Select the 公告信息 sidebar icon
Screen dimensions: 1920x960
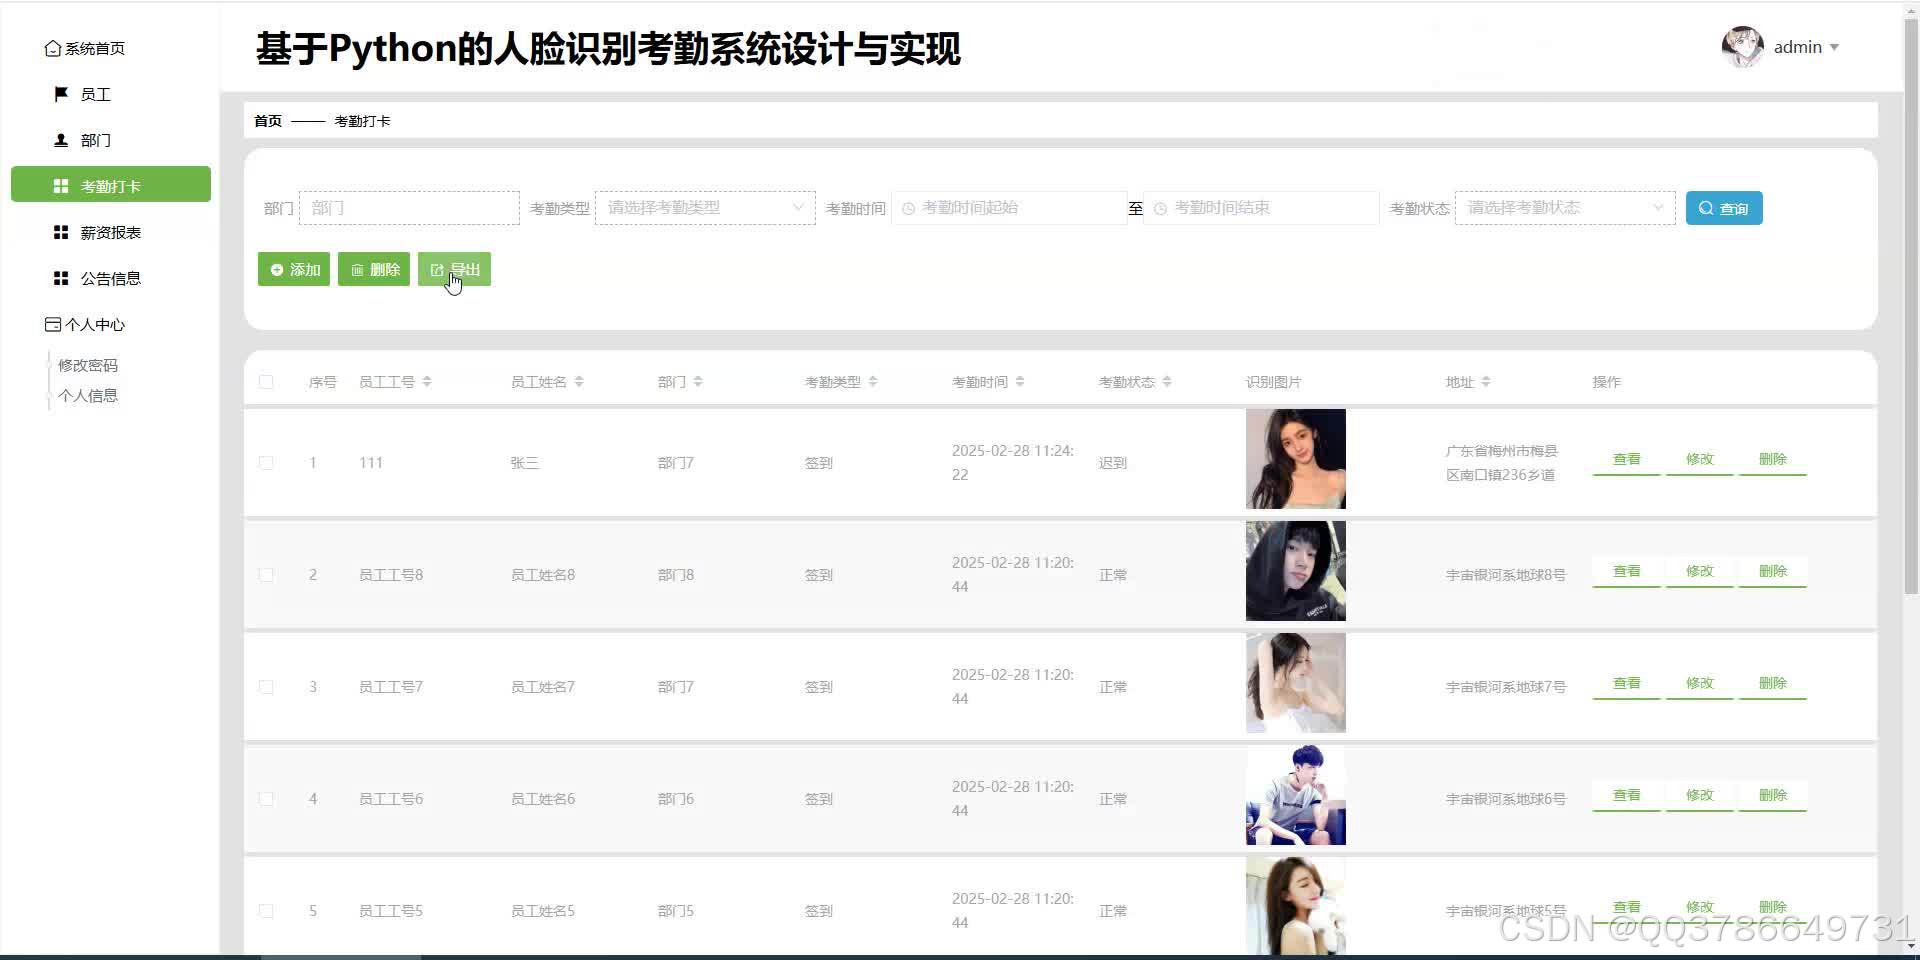pos(60,277)
